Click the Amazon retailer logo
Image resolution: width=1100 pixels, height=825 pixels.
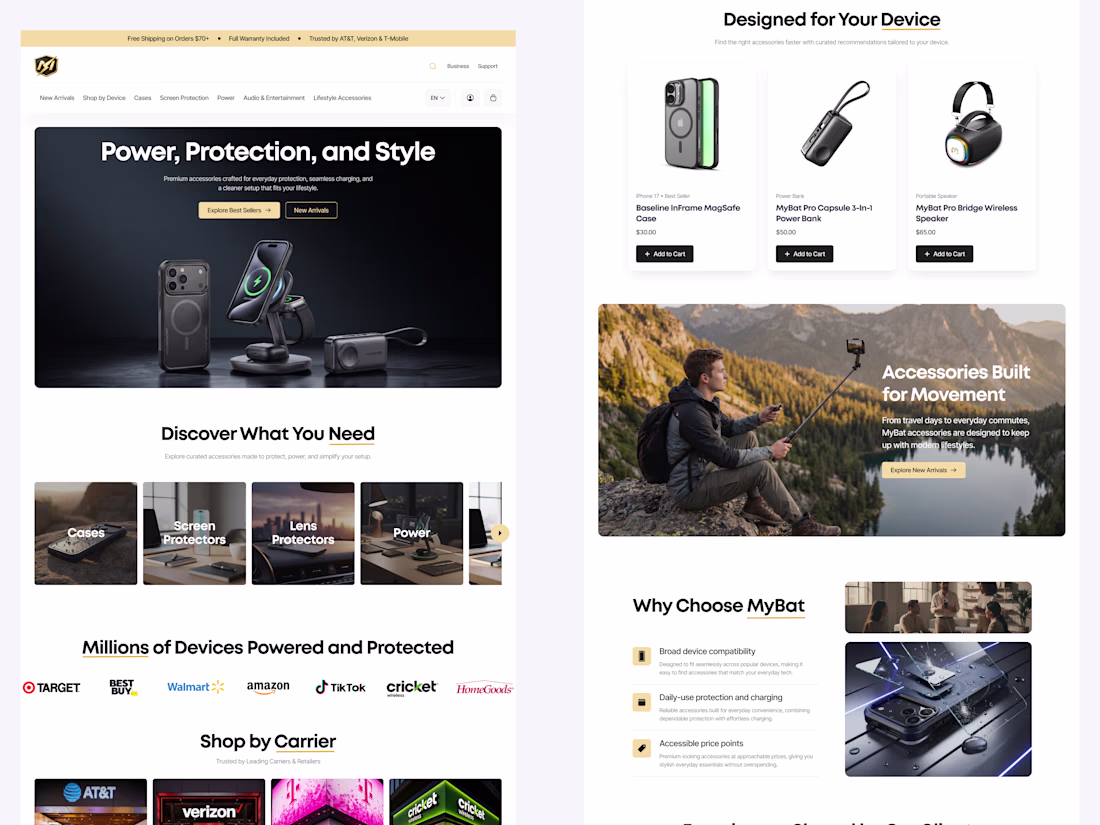(268, 687)
